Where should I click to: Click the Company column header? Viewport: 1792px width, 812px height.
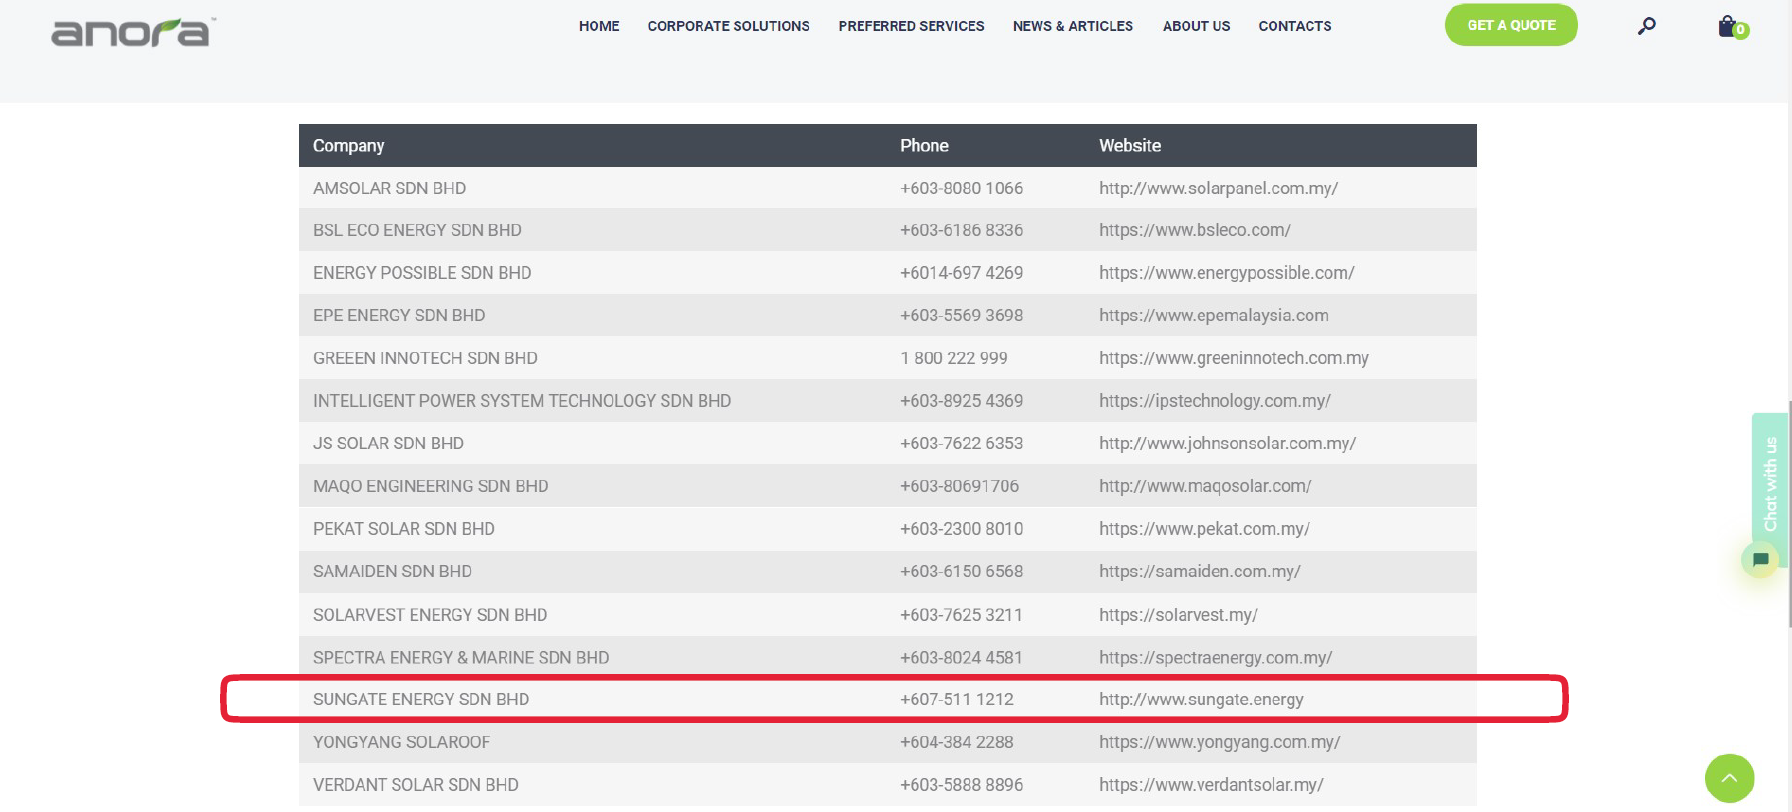(348, 145)
